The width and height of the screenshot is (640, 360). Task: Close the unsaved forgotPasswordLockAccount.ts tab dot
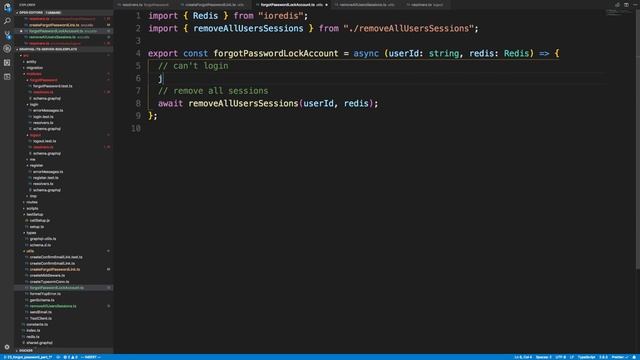click(x=326, y=5)
